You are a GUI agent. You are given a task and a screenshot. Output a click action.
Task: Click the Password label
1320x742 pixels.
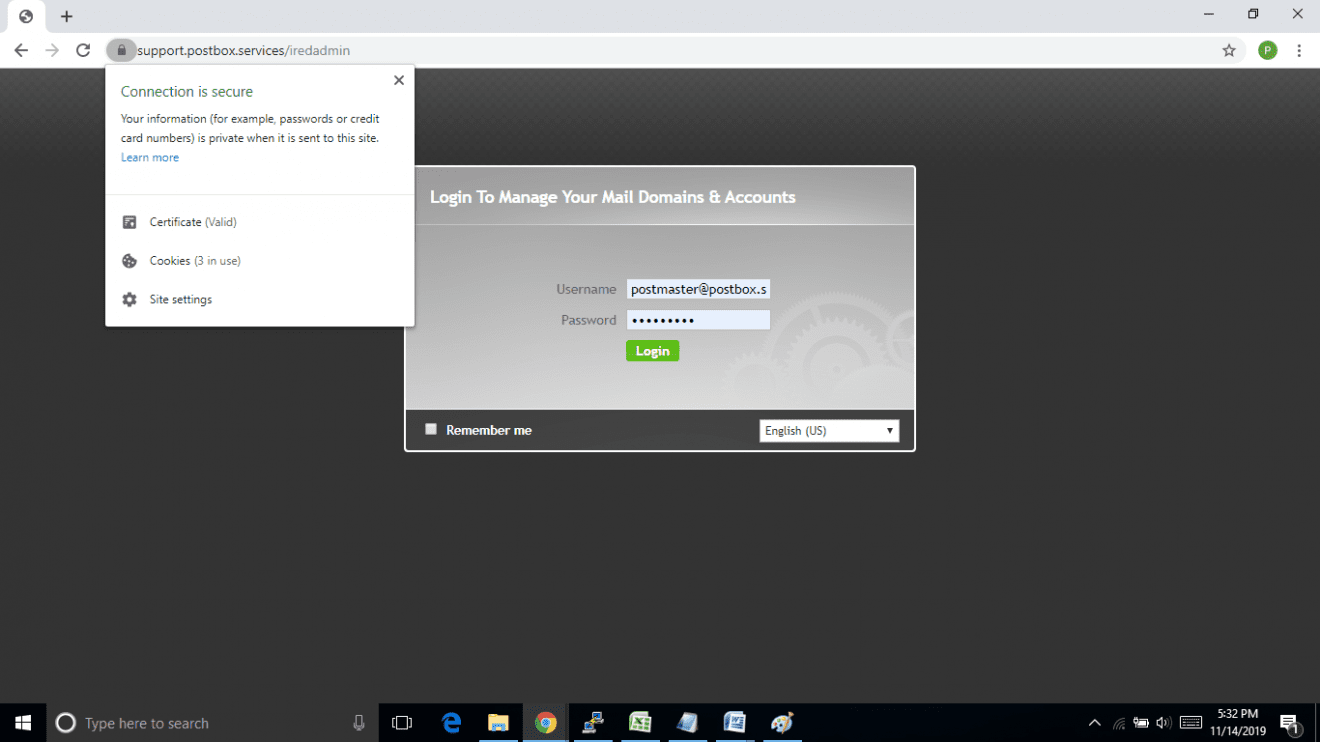(589, 320)
